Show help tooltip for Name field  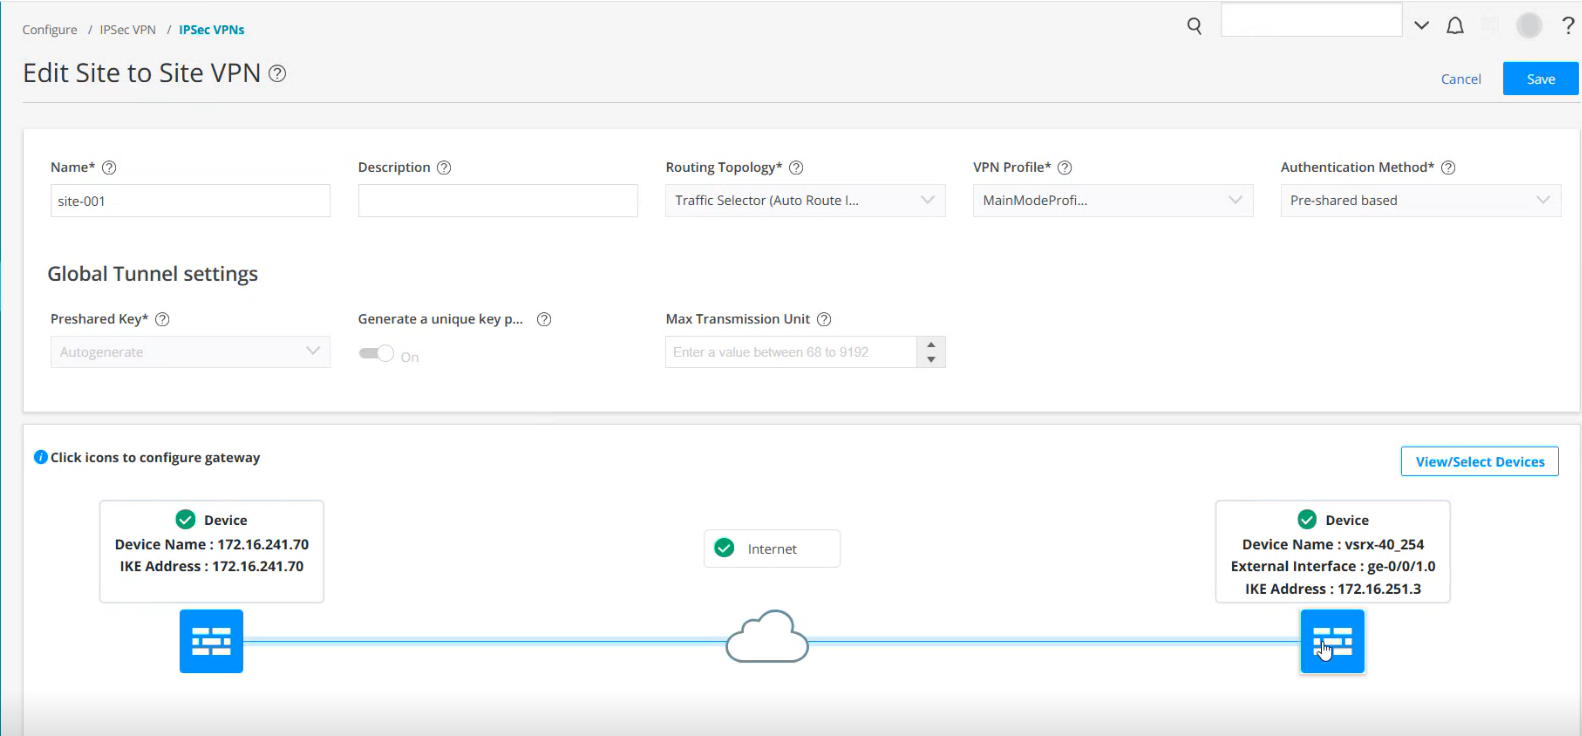coord(110,168)
